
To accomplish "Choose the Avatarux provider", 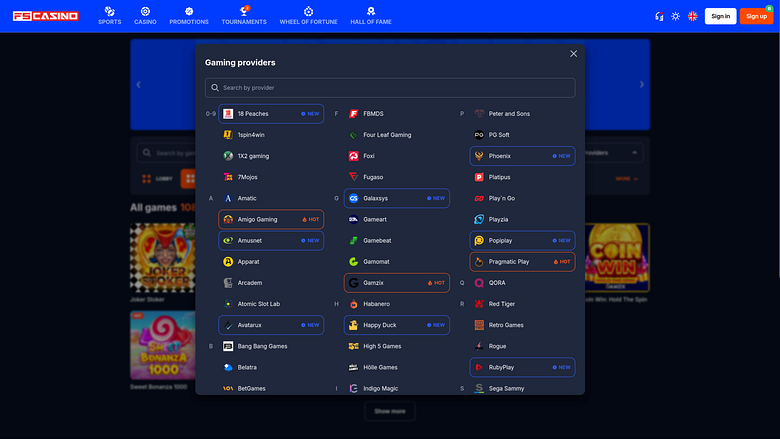I will point(271,325).
